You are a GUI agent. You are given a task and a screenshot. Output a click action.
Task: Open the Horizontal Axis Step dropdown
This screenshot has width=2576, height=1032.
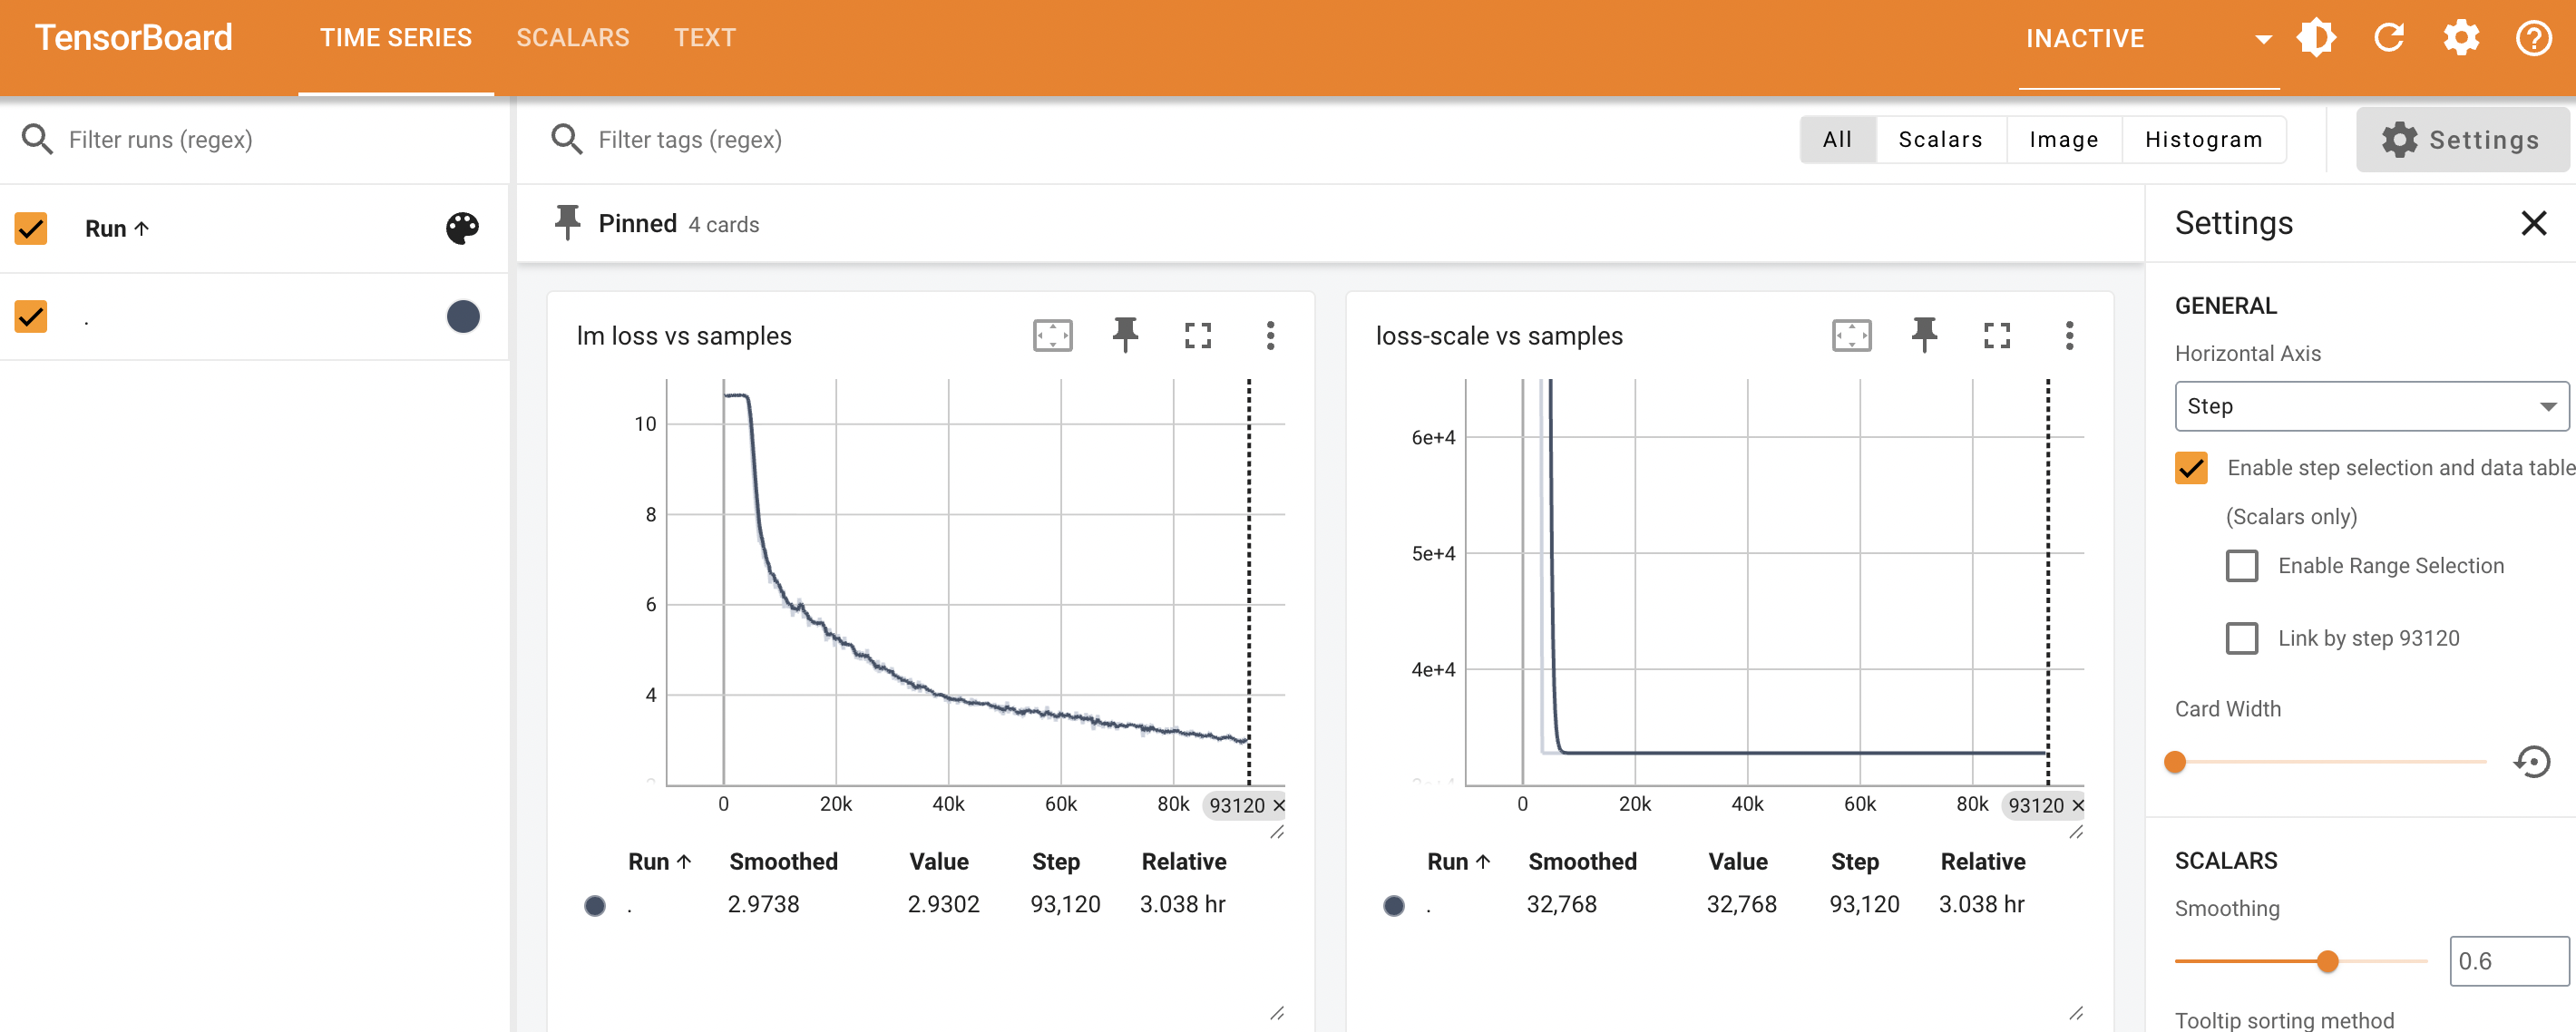point(2370,406)
